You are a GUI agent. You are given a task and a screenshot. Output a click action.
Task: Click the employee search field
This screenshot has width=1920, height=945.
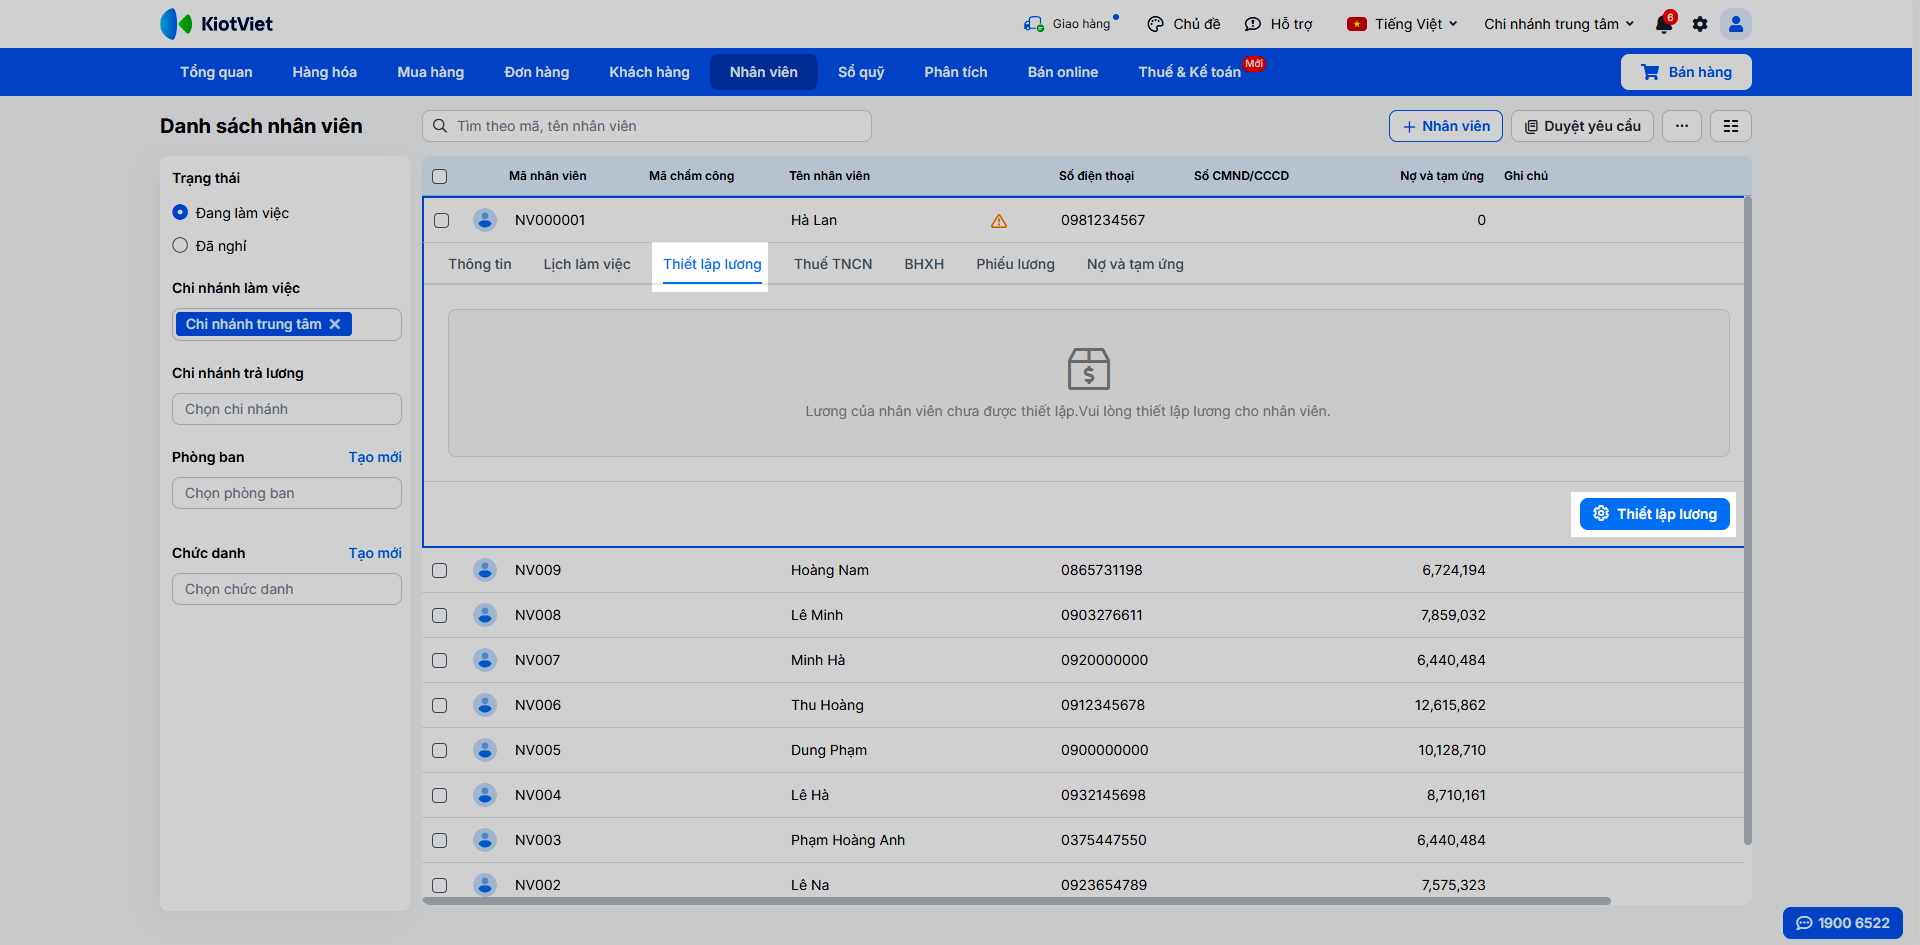(x=647, y=126)
